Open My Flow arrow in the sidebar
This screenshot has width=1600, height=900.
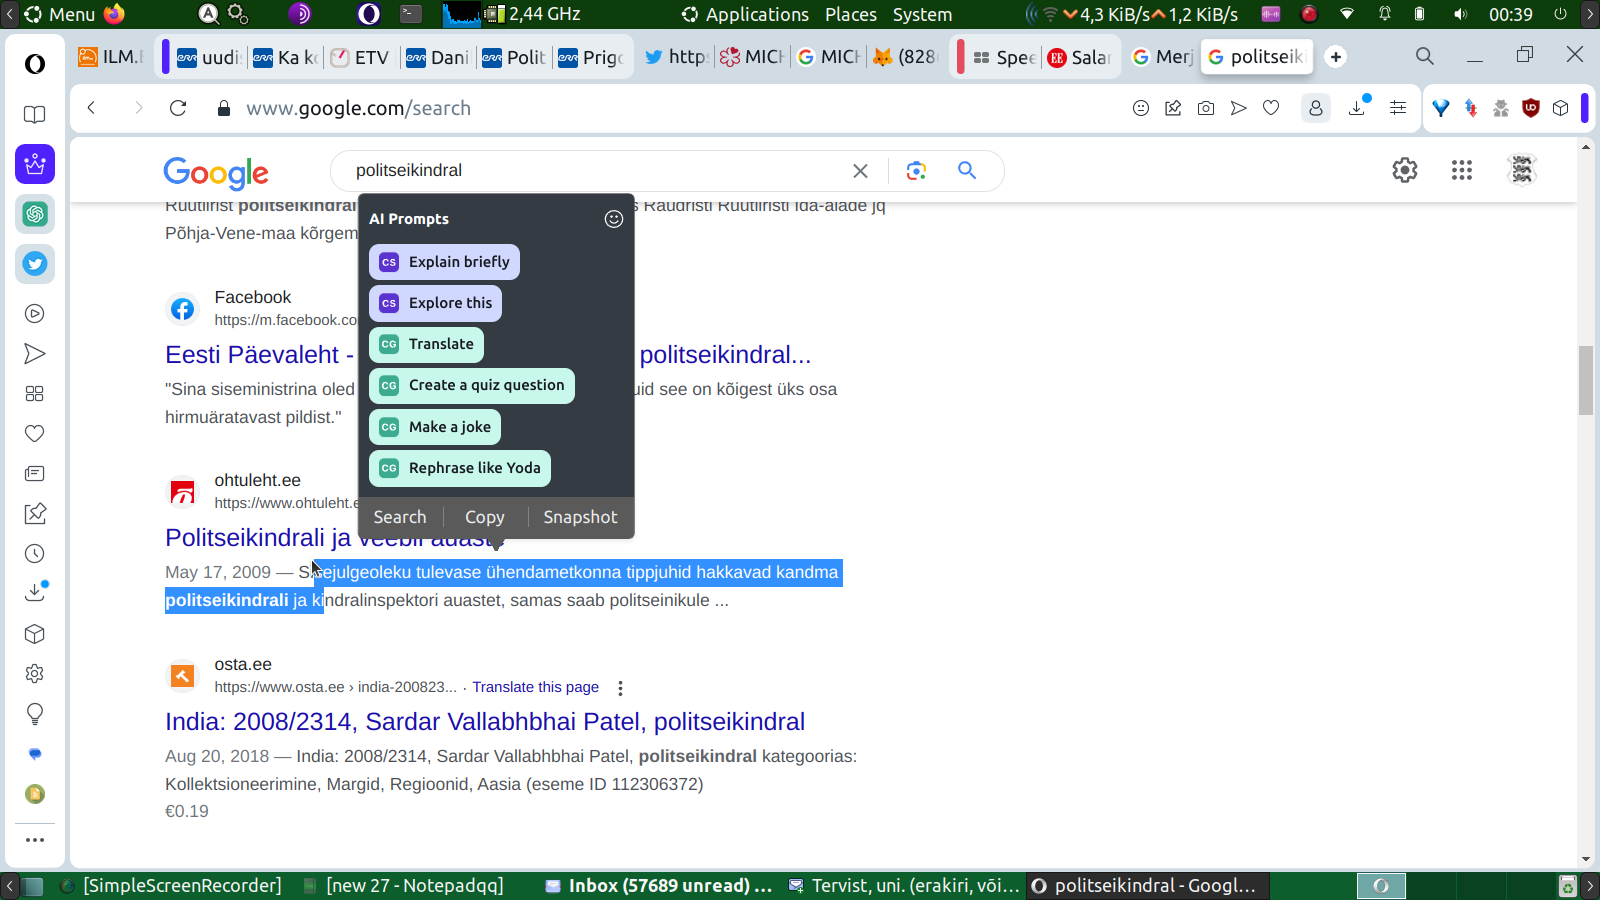[x=35, y=354]
